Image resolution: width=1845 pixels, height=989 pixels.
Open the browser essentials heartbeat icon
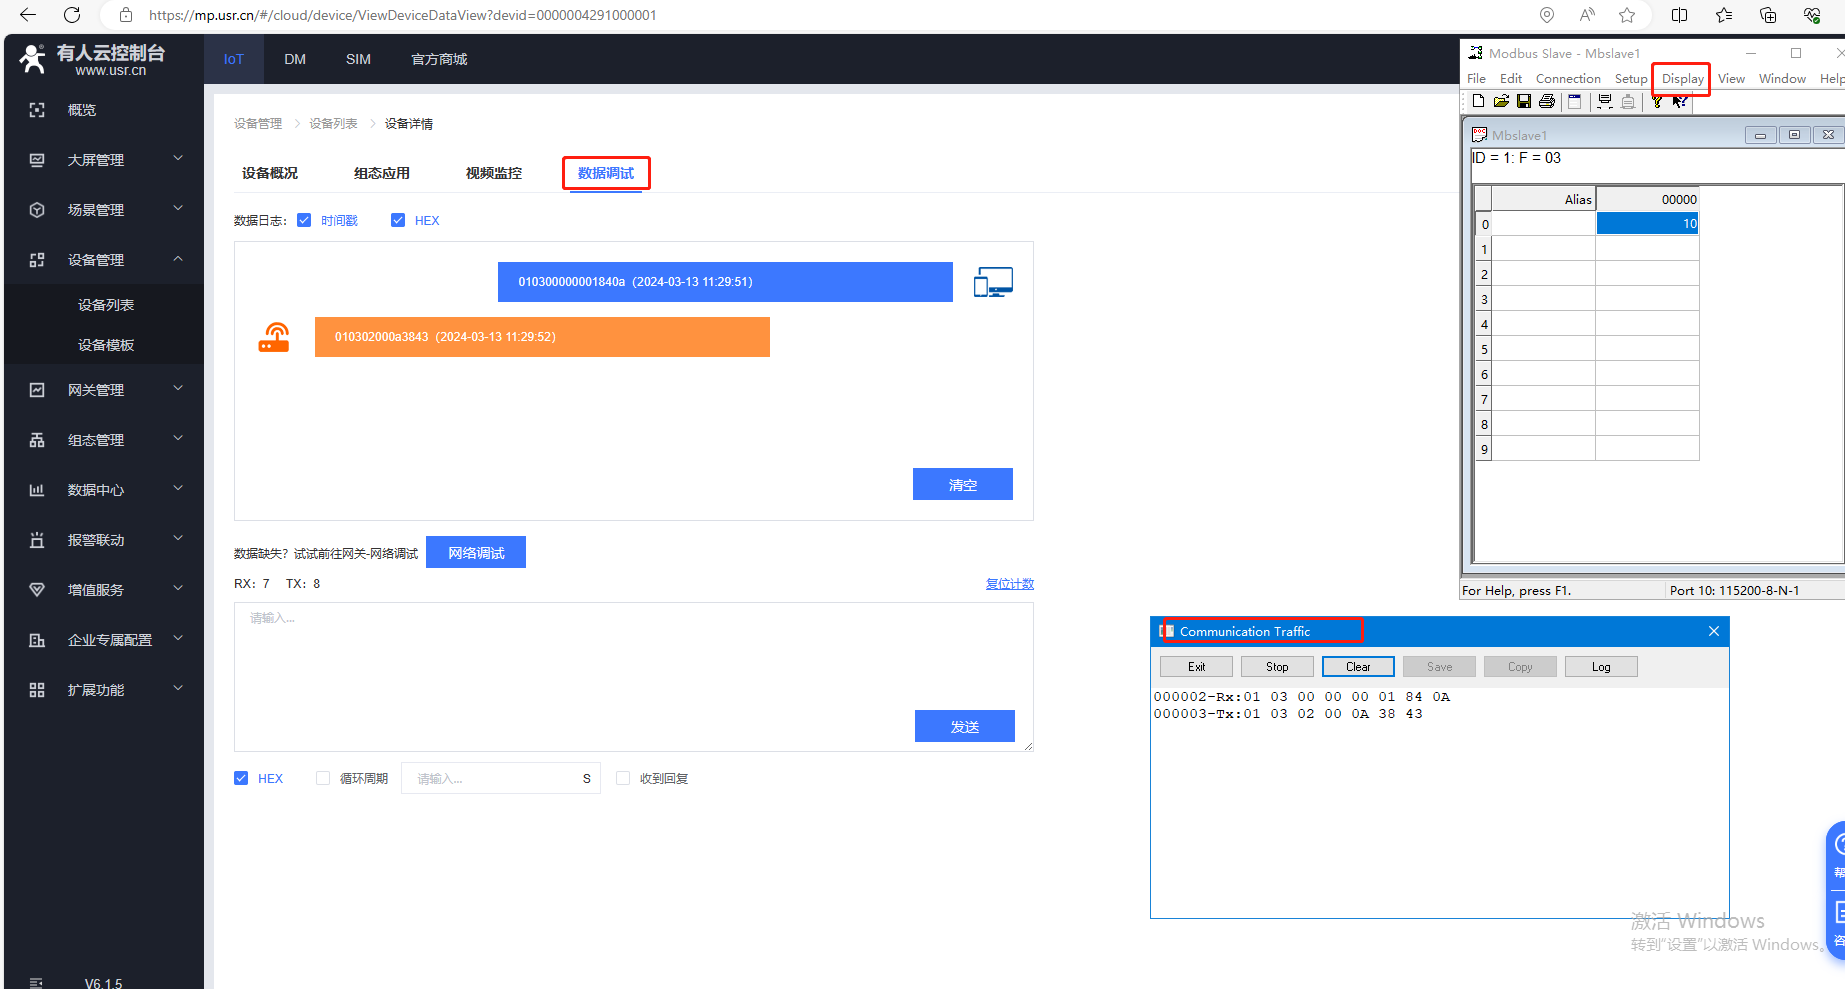coord(1812,15)
